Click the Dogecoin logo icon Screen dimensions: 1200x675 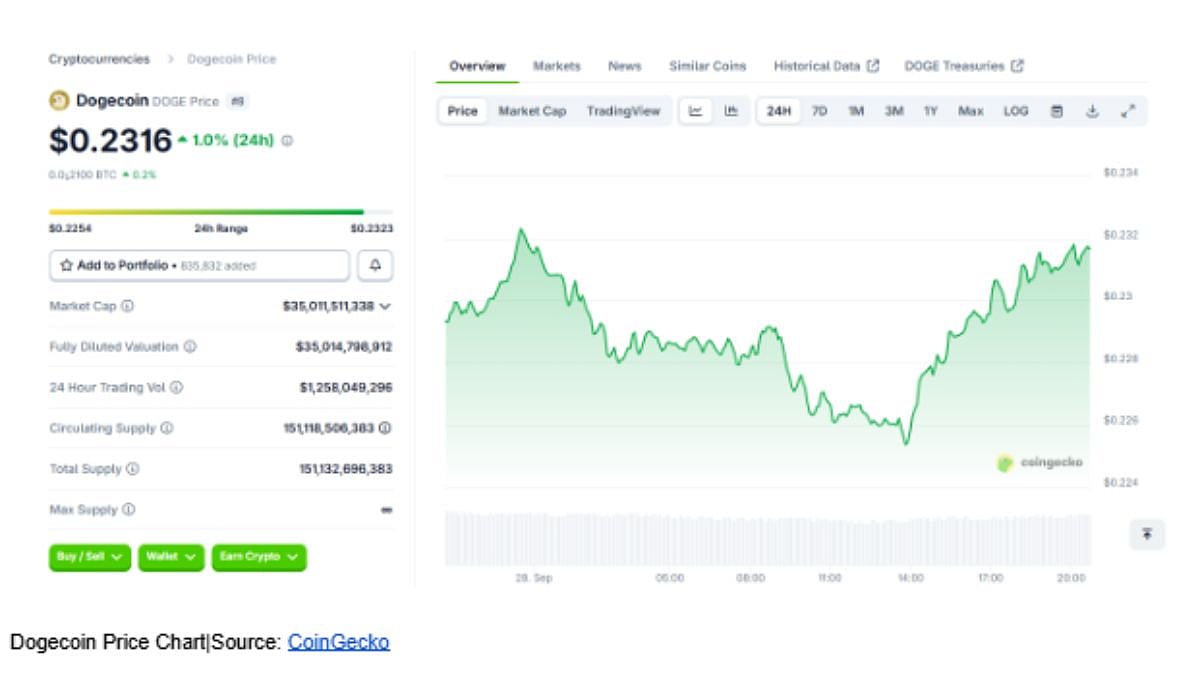coord(59,100)
